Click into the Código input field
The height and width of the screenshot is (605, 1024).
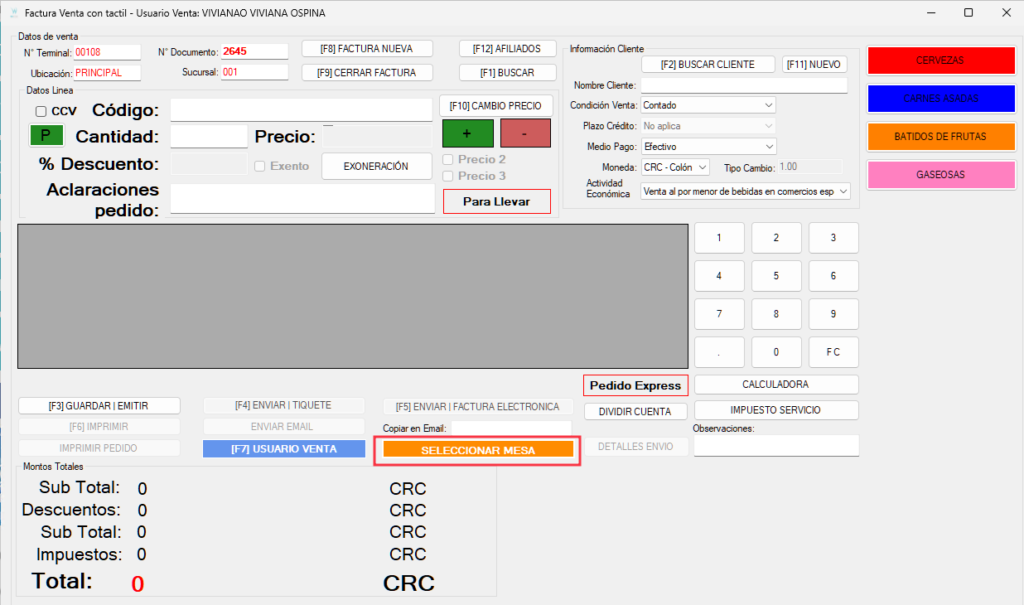tap(301, 109)
